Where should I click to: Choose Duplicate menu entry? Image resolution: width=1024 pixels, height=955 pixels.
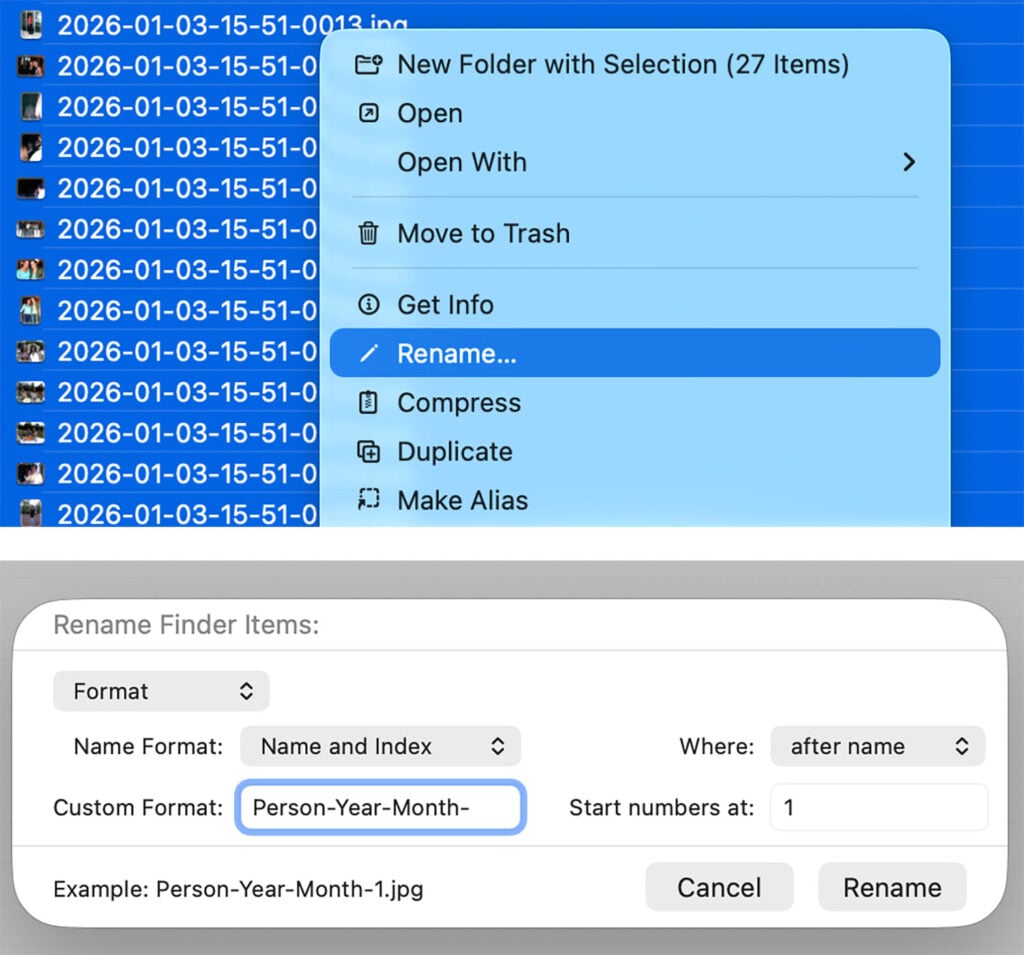[635, 451]
